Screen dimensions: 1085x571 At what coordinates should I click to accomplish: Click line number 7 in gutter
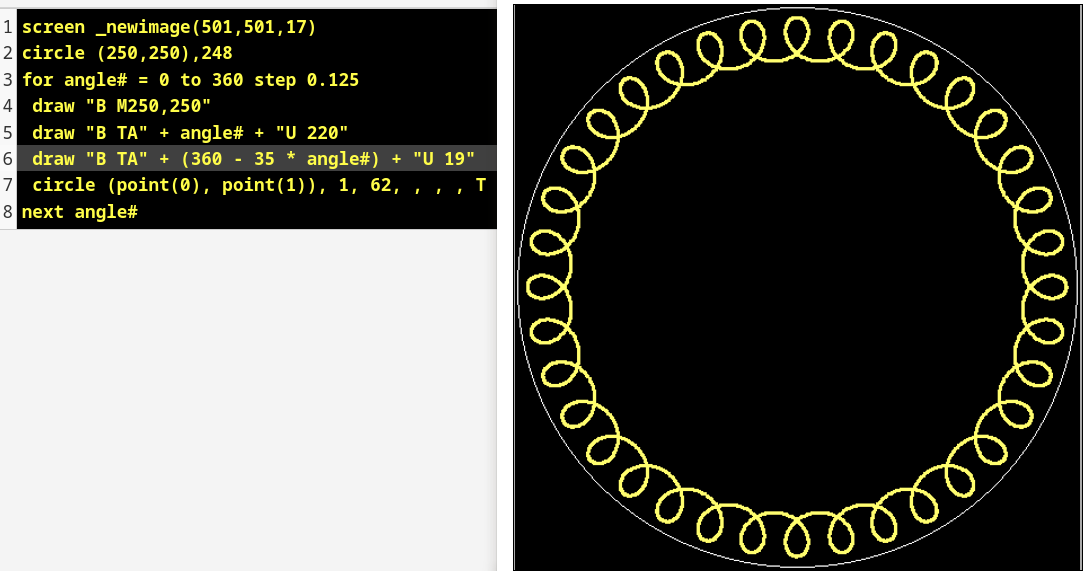pos(8,185)
